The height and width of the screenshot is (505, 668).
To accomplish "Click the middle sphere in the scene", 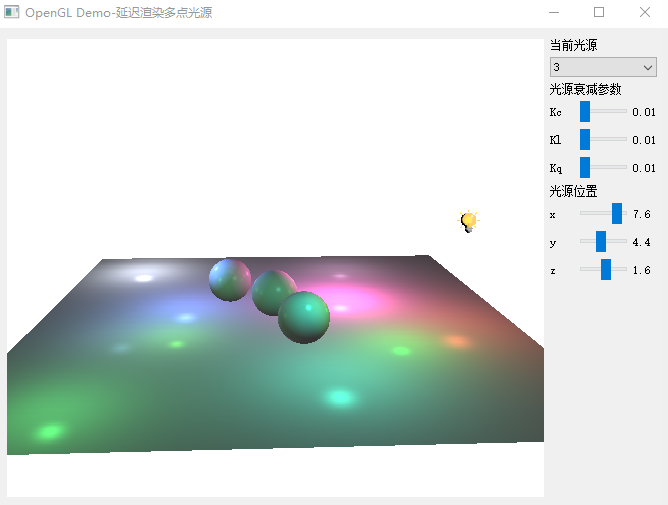I will [271, 291].
